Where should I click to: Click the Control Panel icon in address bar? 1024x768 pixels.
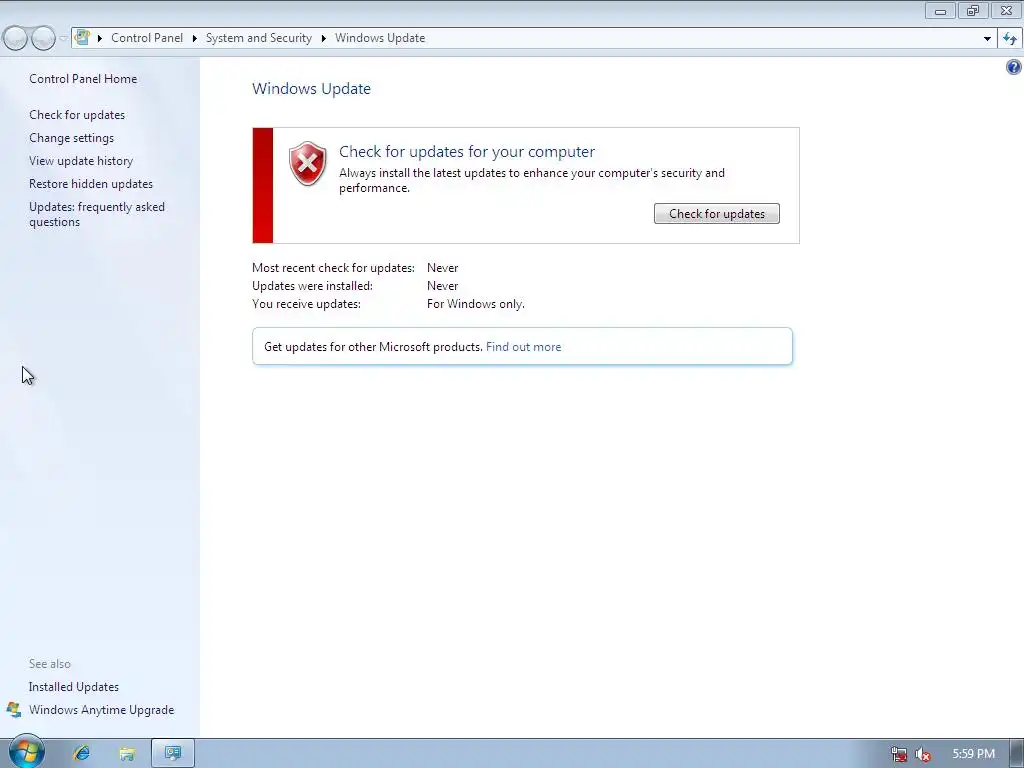coord(82,37)
